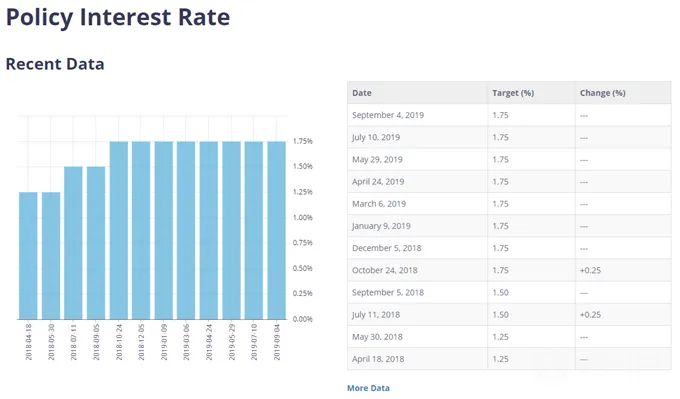Screen dimensions: 680x399
Task: Select the 2018-07-11 bar in chart
Action: tap(73, 243)
